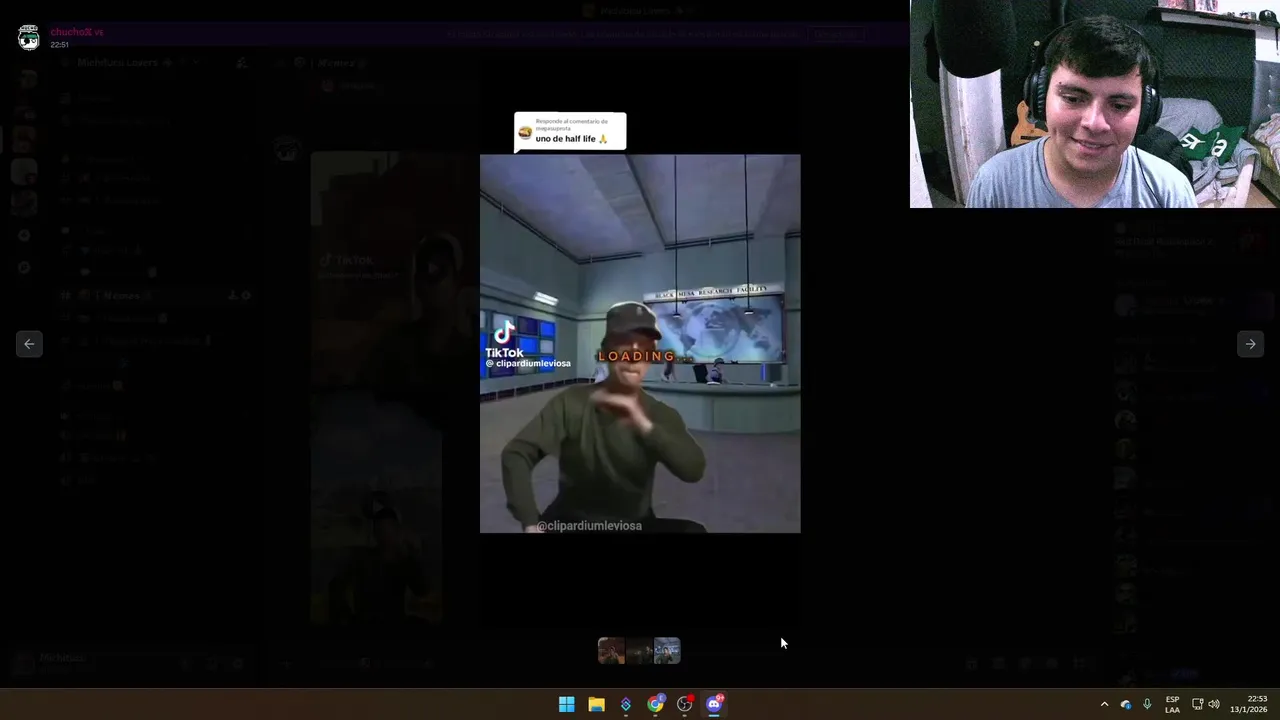Image resolution: width=1280 pixels, height=720 pixels.
Task: Go to the next image with right arrow
Action: [1250, 344]
